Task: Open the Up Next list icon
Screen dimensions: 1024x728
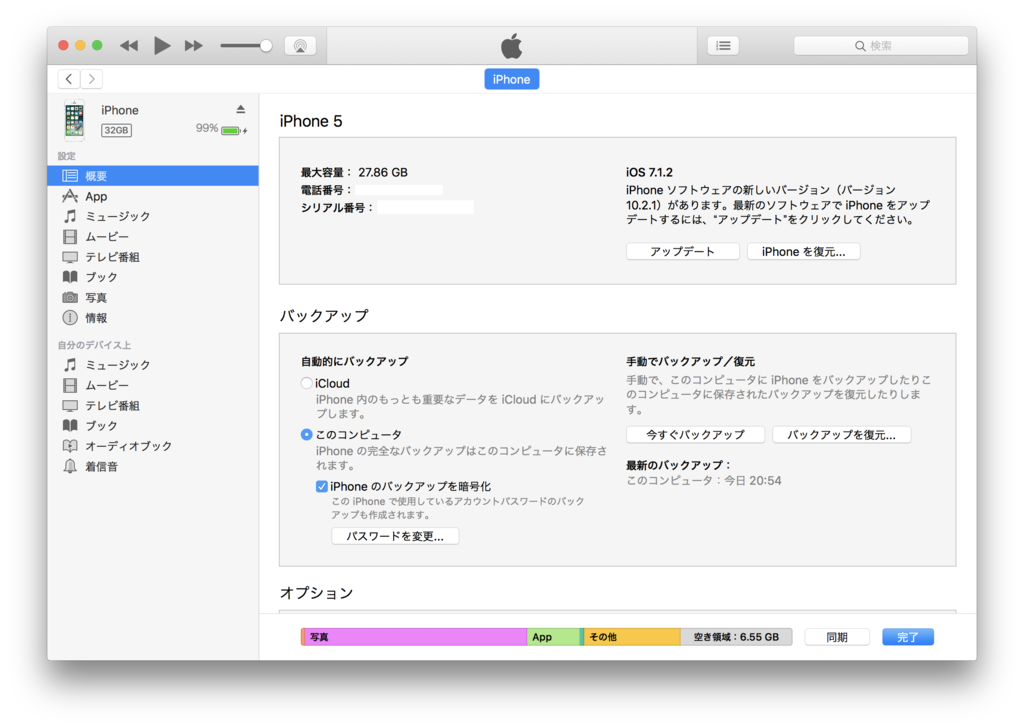Action: [x=723, y=46]
